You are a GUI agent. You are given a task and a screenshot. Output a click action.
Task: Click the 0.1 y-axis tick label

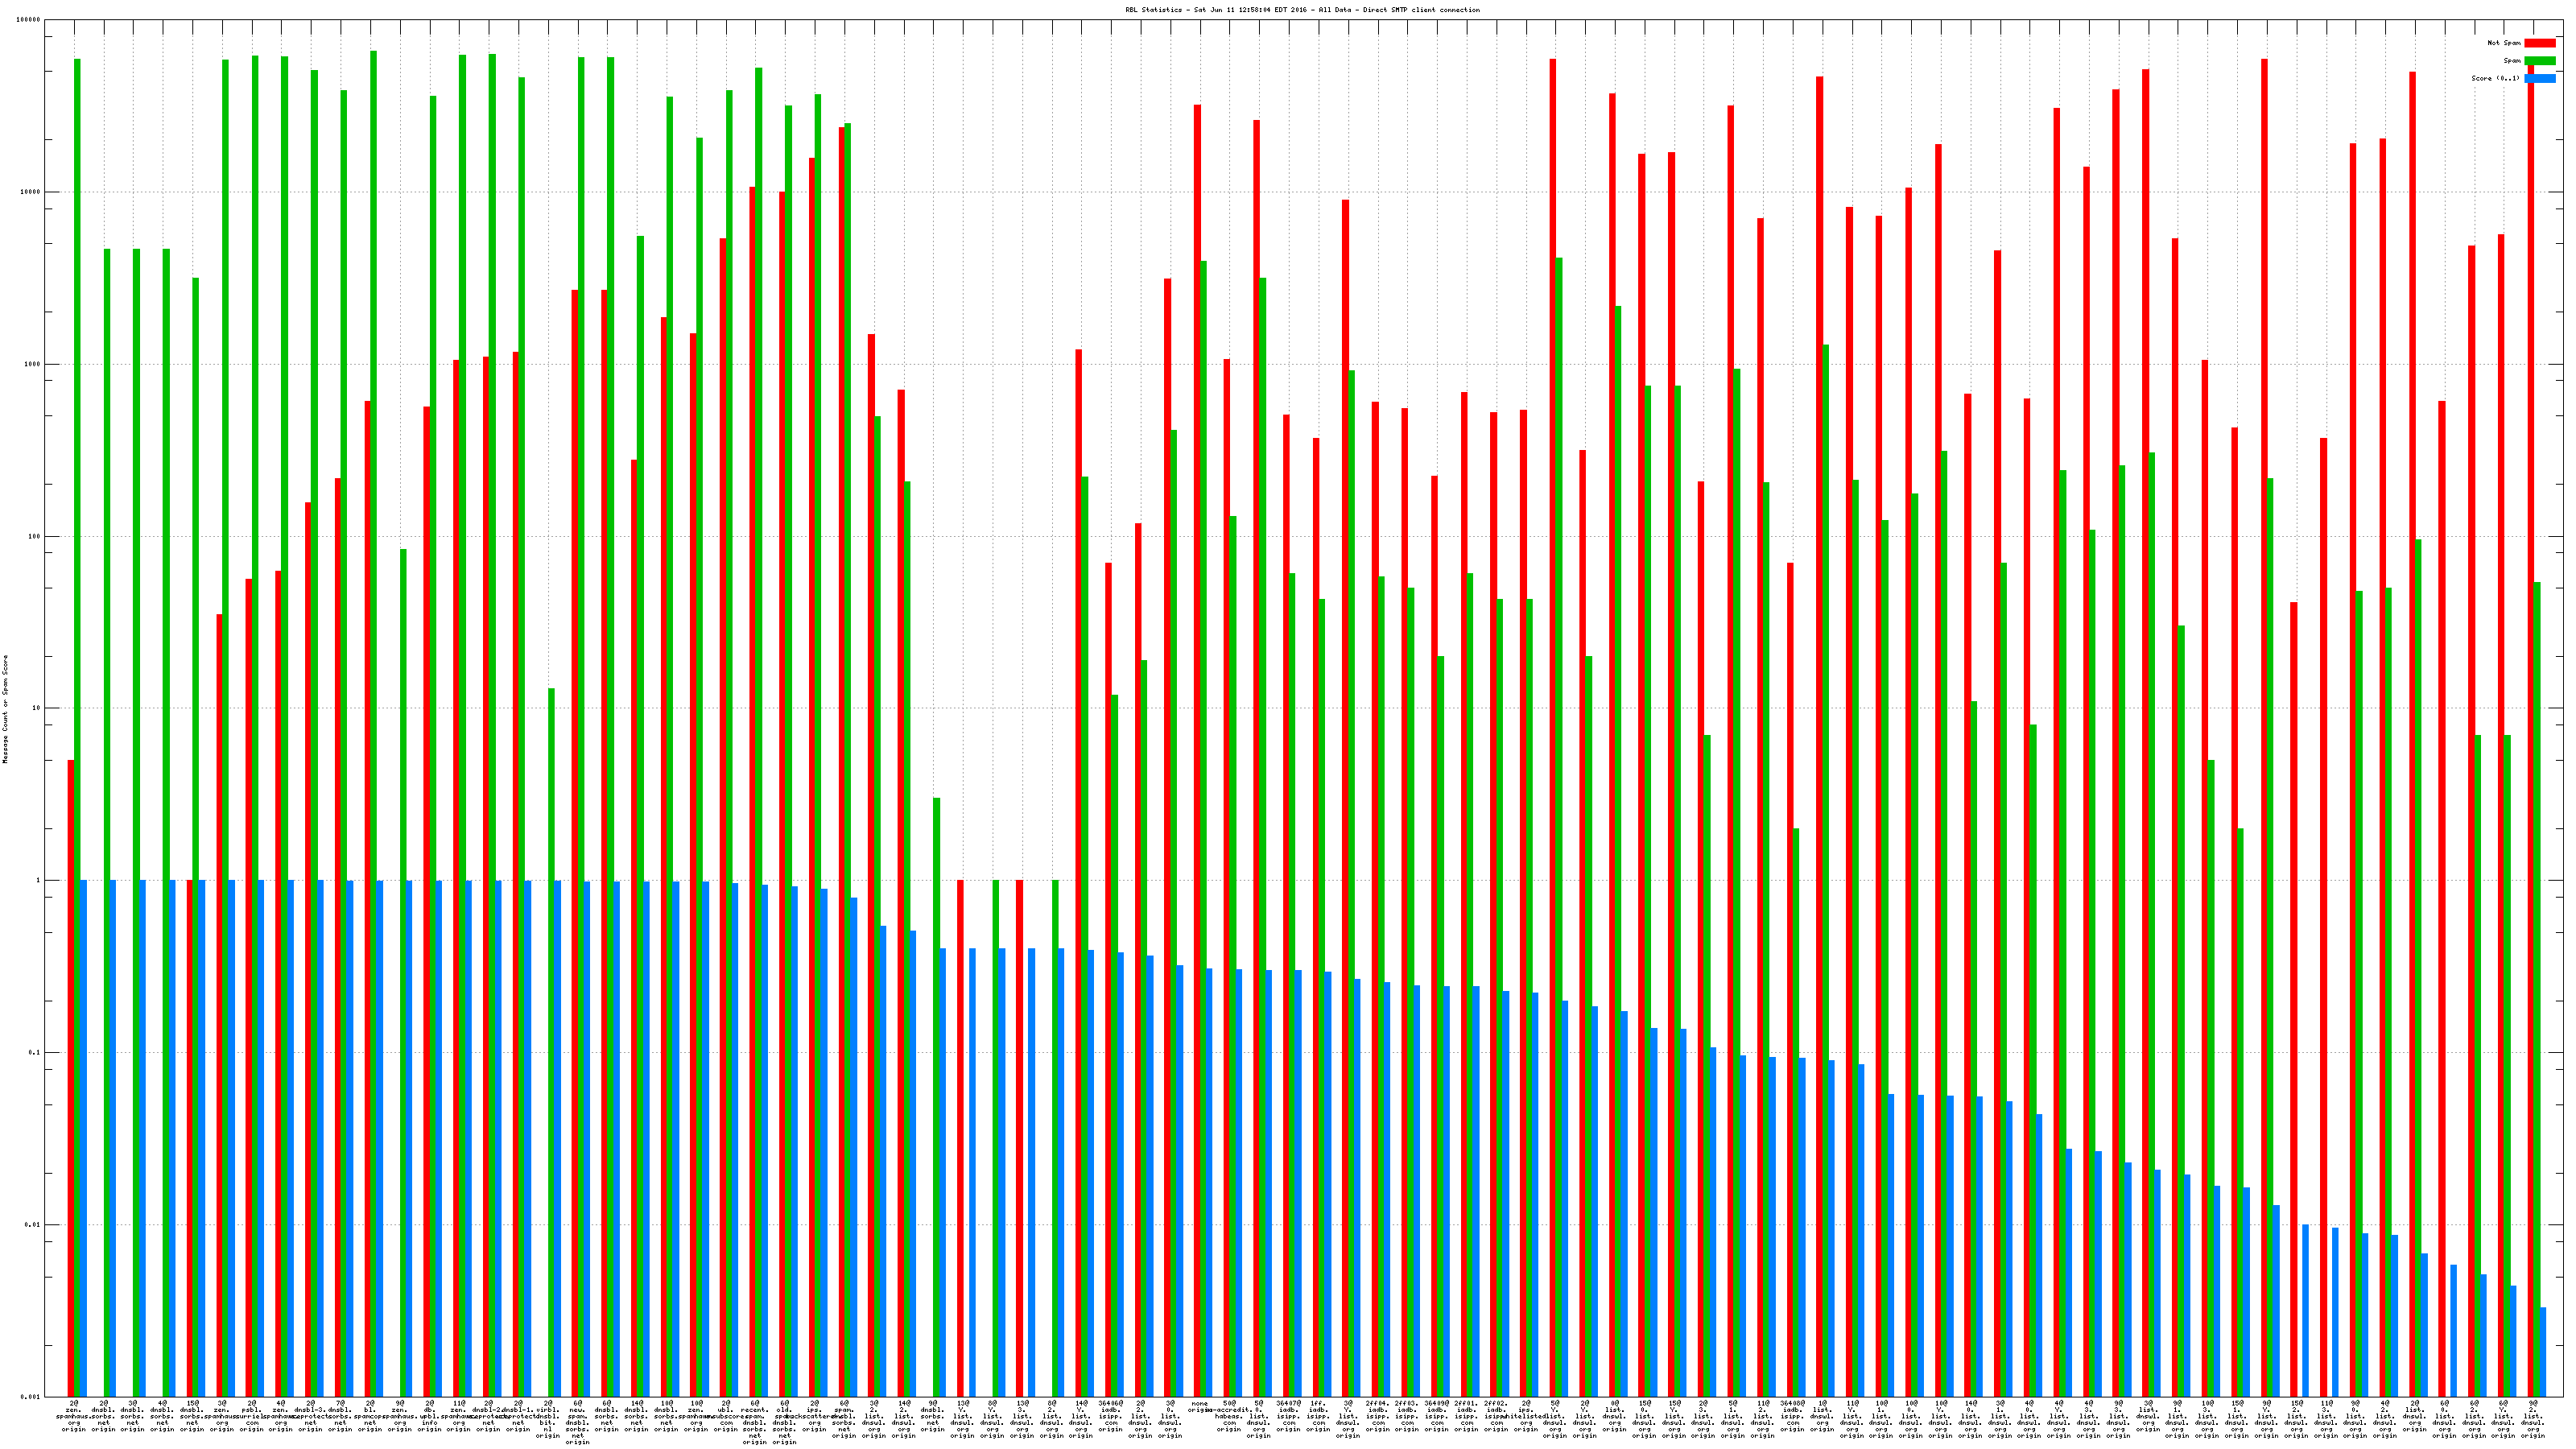pyautogui.click(x=34, y=1052)
